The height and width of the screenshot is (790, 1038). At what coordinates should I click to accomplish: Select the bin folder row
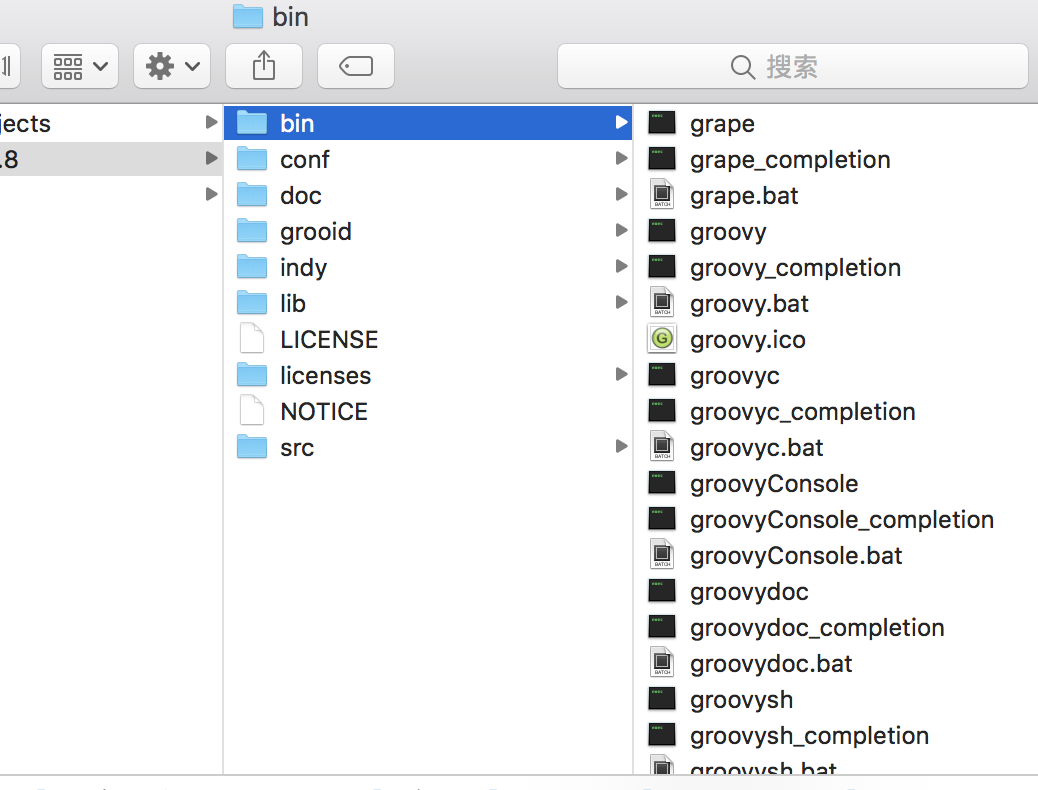(x=428, y=123)
